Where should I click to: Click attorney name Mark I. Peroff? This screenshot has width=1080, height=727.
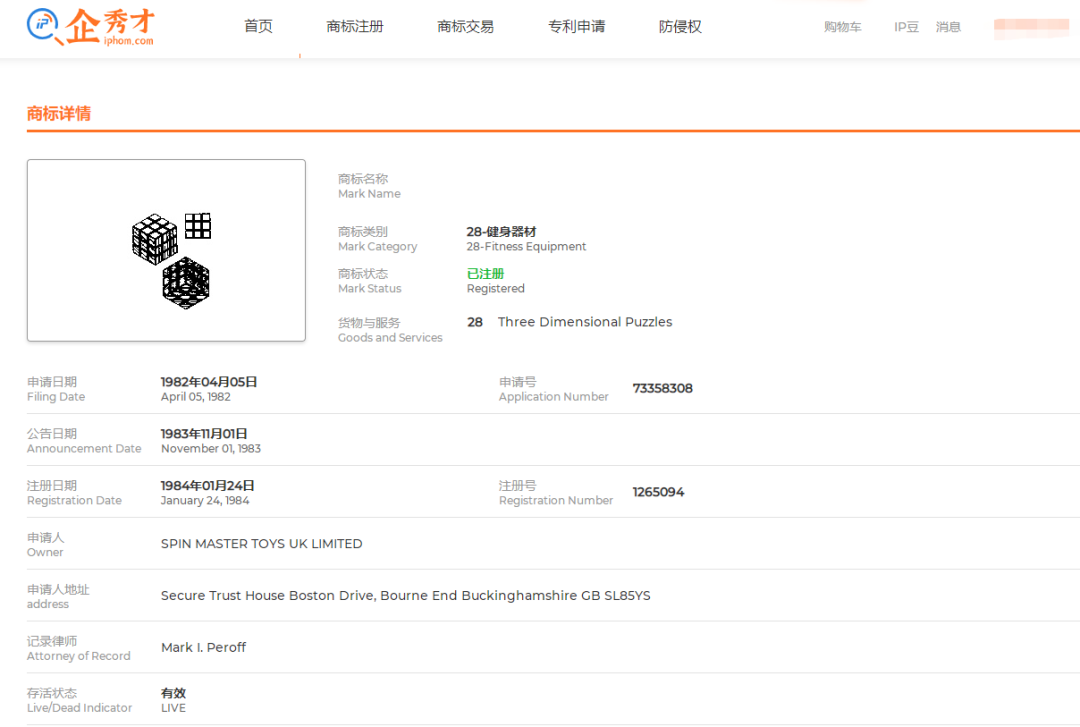click(x=203, y=647)
